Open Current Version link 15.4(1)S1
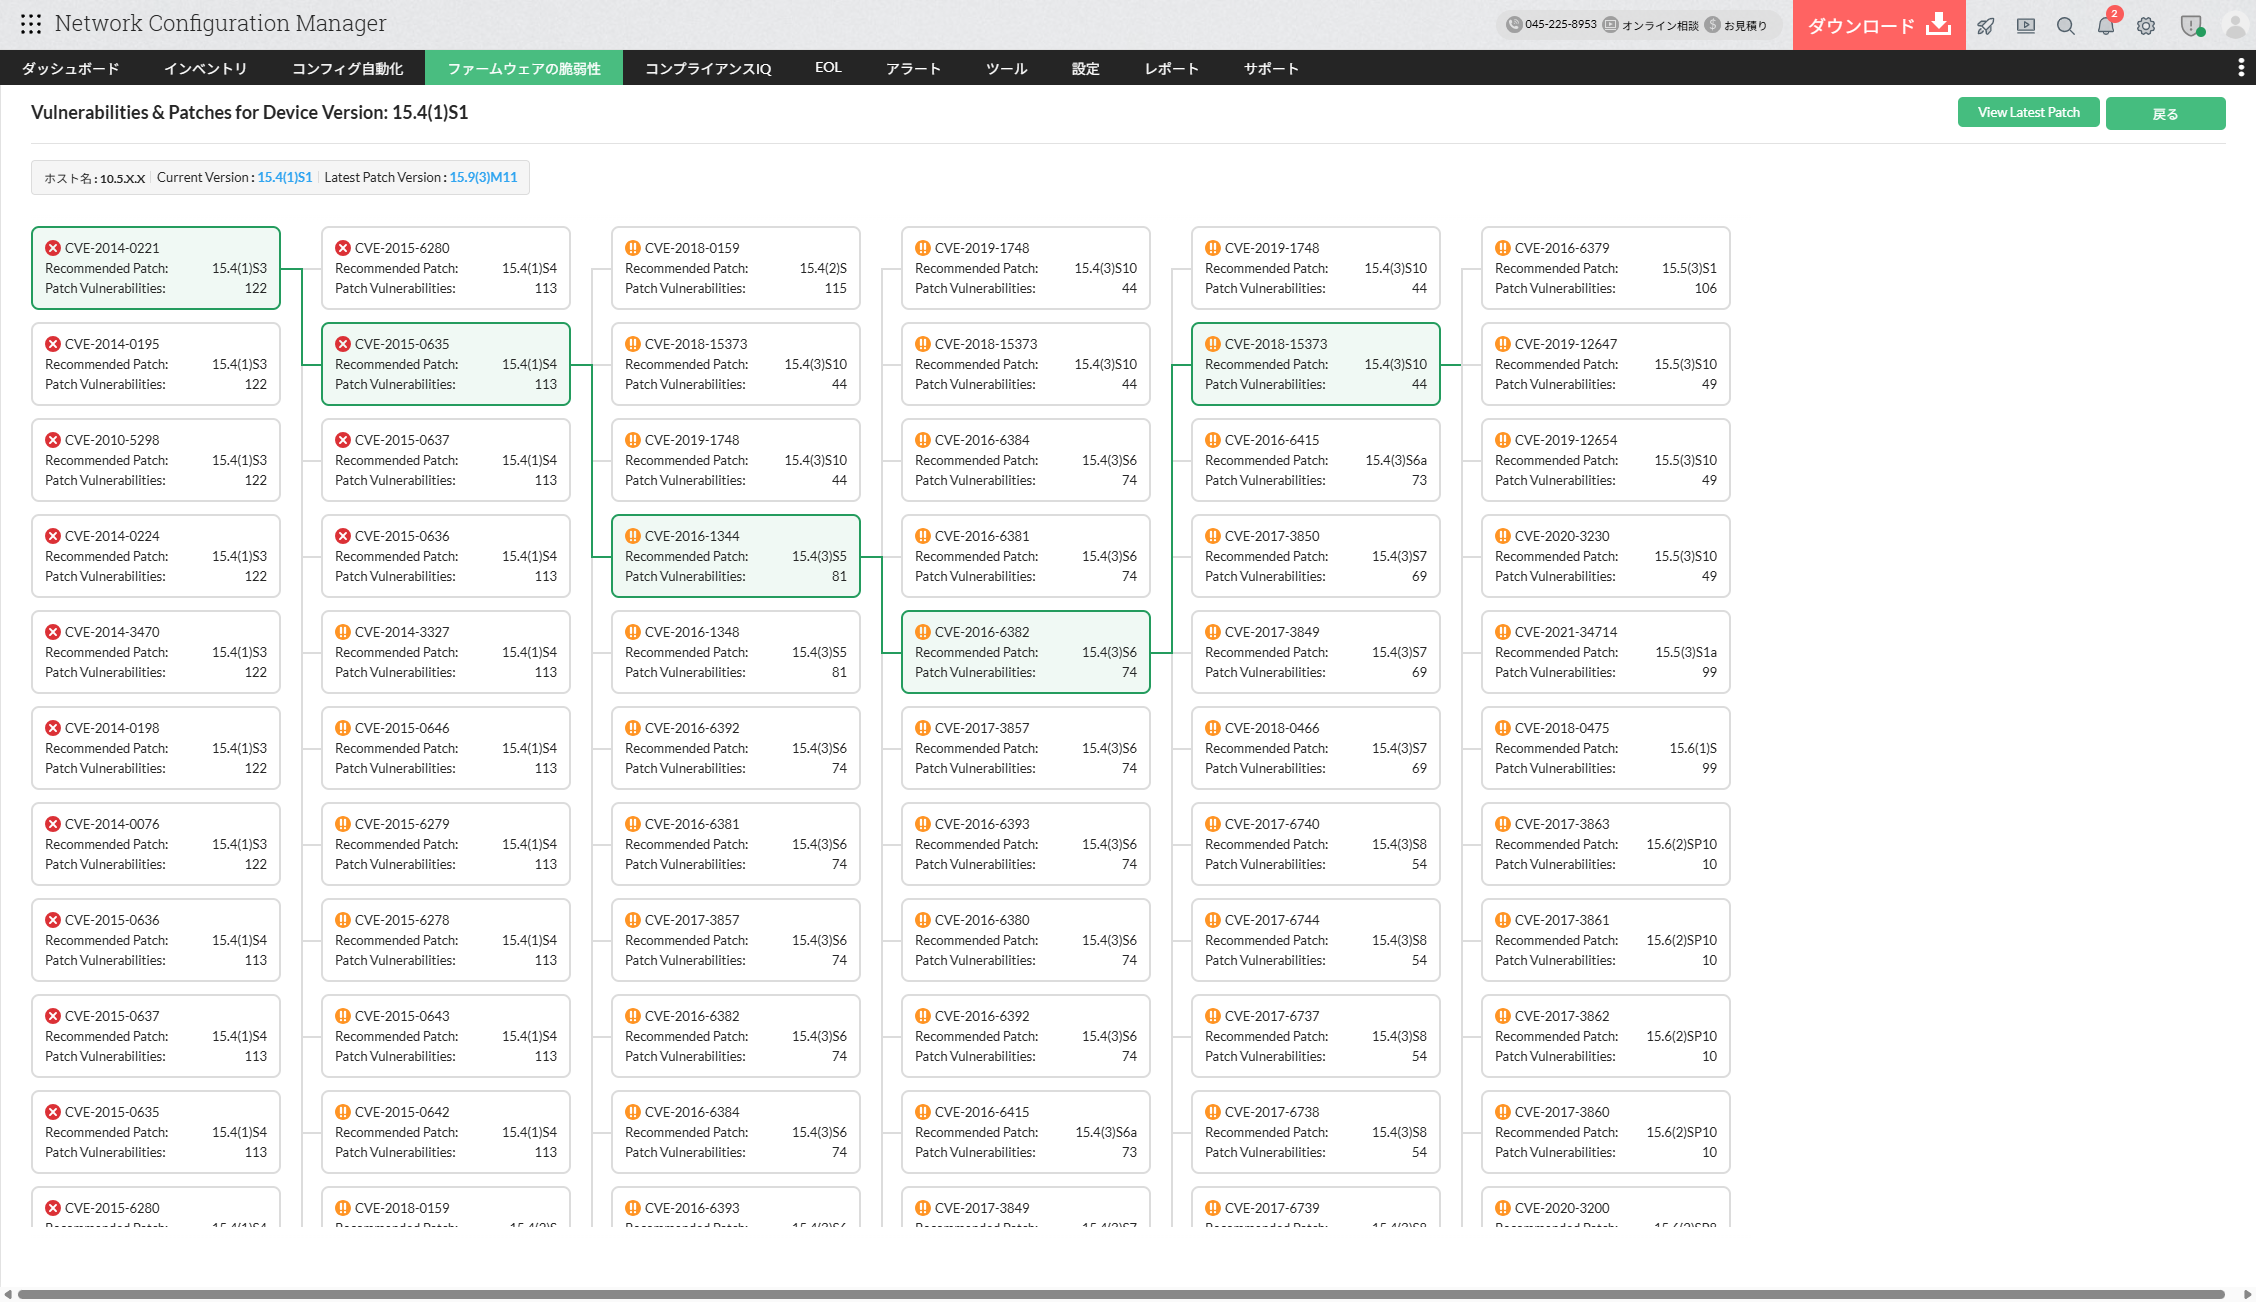 285,177
